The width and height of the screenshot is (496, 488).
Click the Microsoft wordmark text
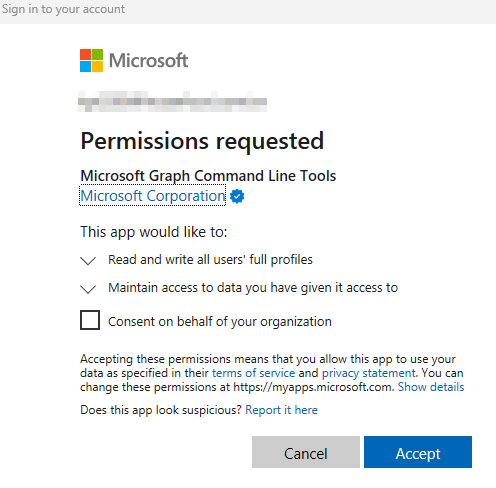click(149, 60)
